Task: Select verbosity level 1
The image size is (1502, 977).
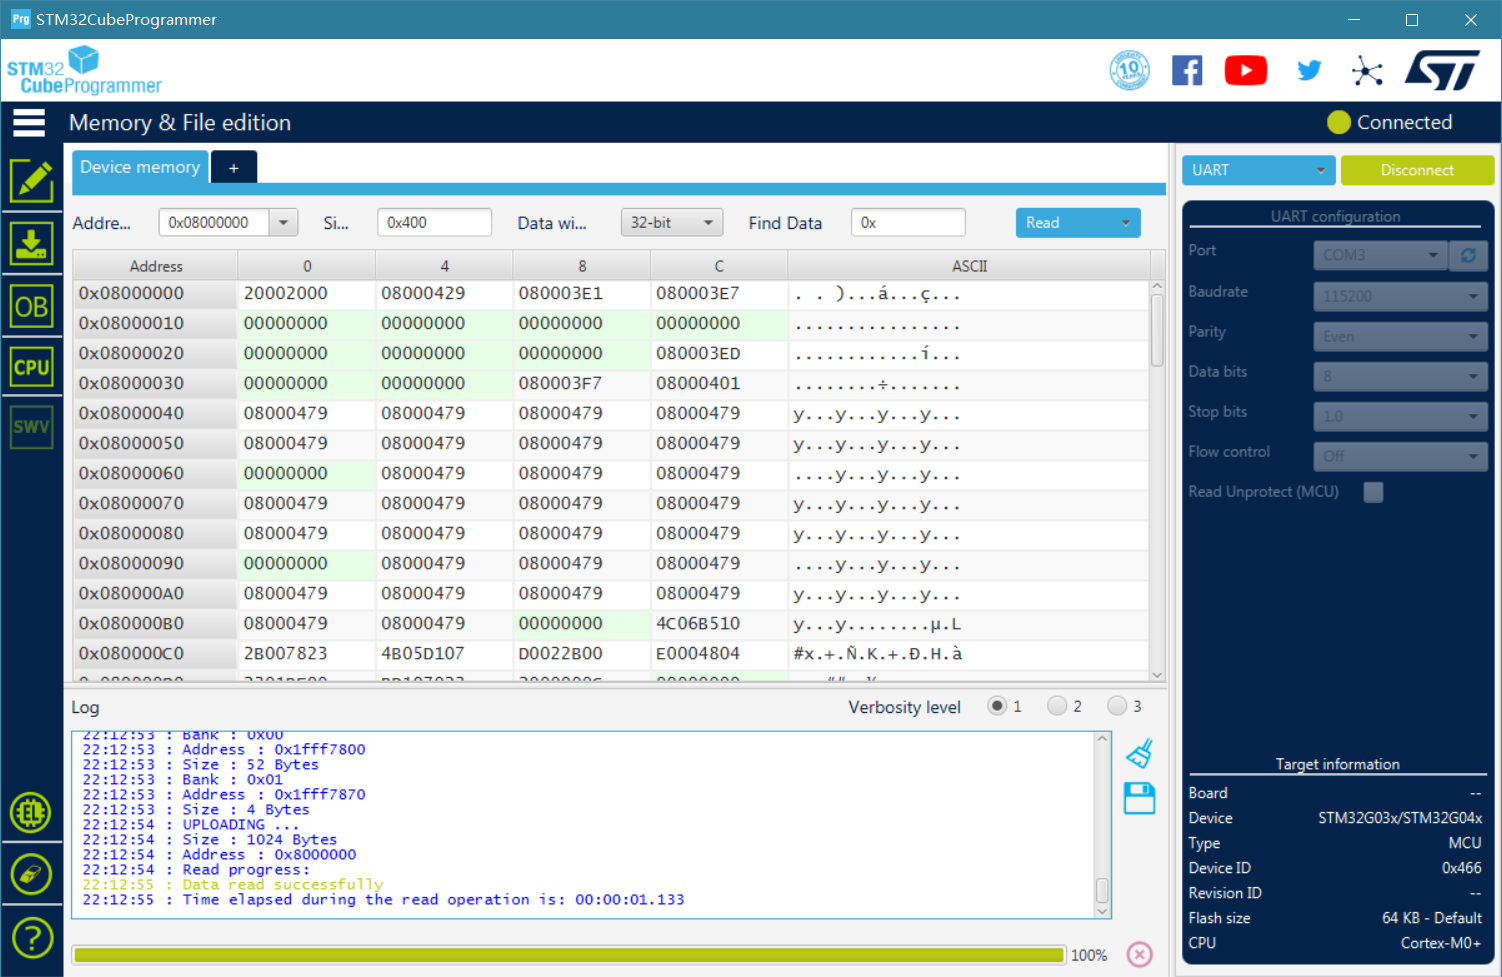Action: click(x=997, y=706)
